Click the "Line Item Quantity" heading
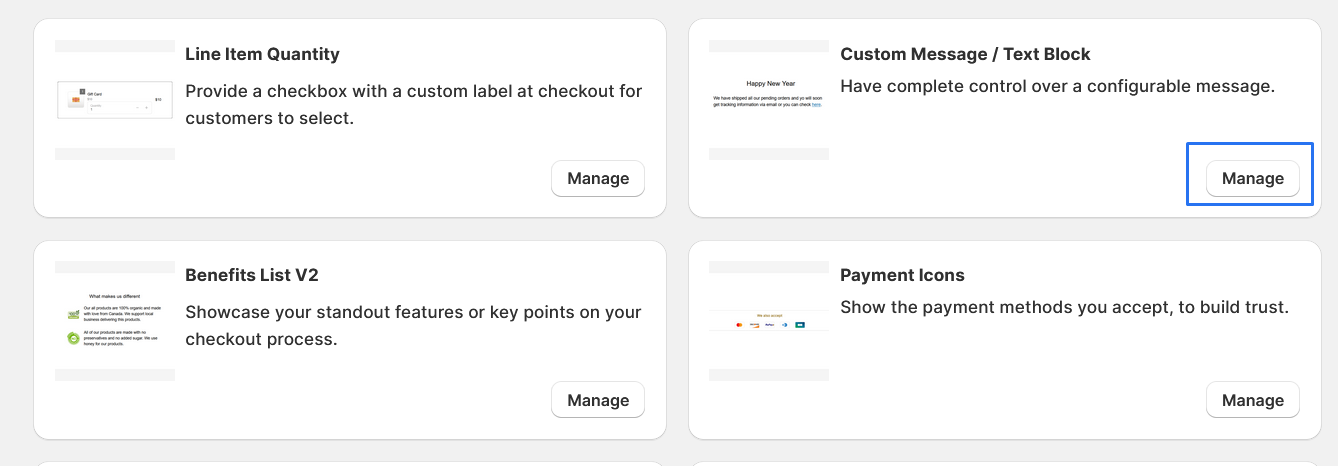The width and height of the screenshot is (1338, 466). [262, 54]
